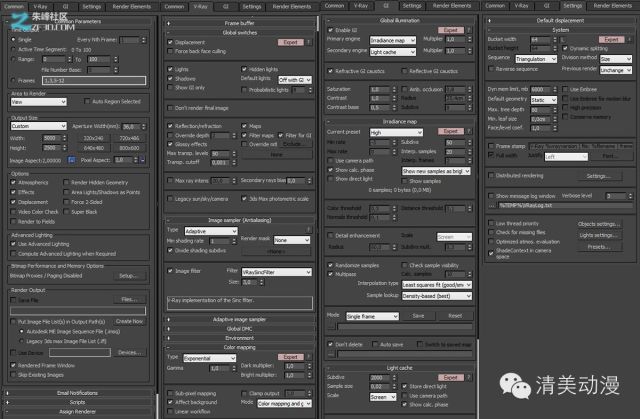Screen dimensions: 640x419
Task: Click the Irradiance map question-mark help button
Action: (469, 131)
